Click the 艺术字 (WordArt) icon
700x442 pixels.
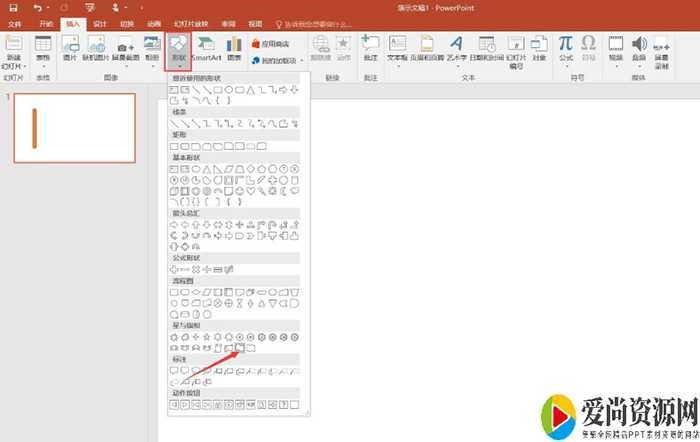click(456, 50)
